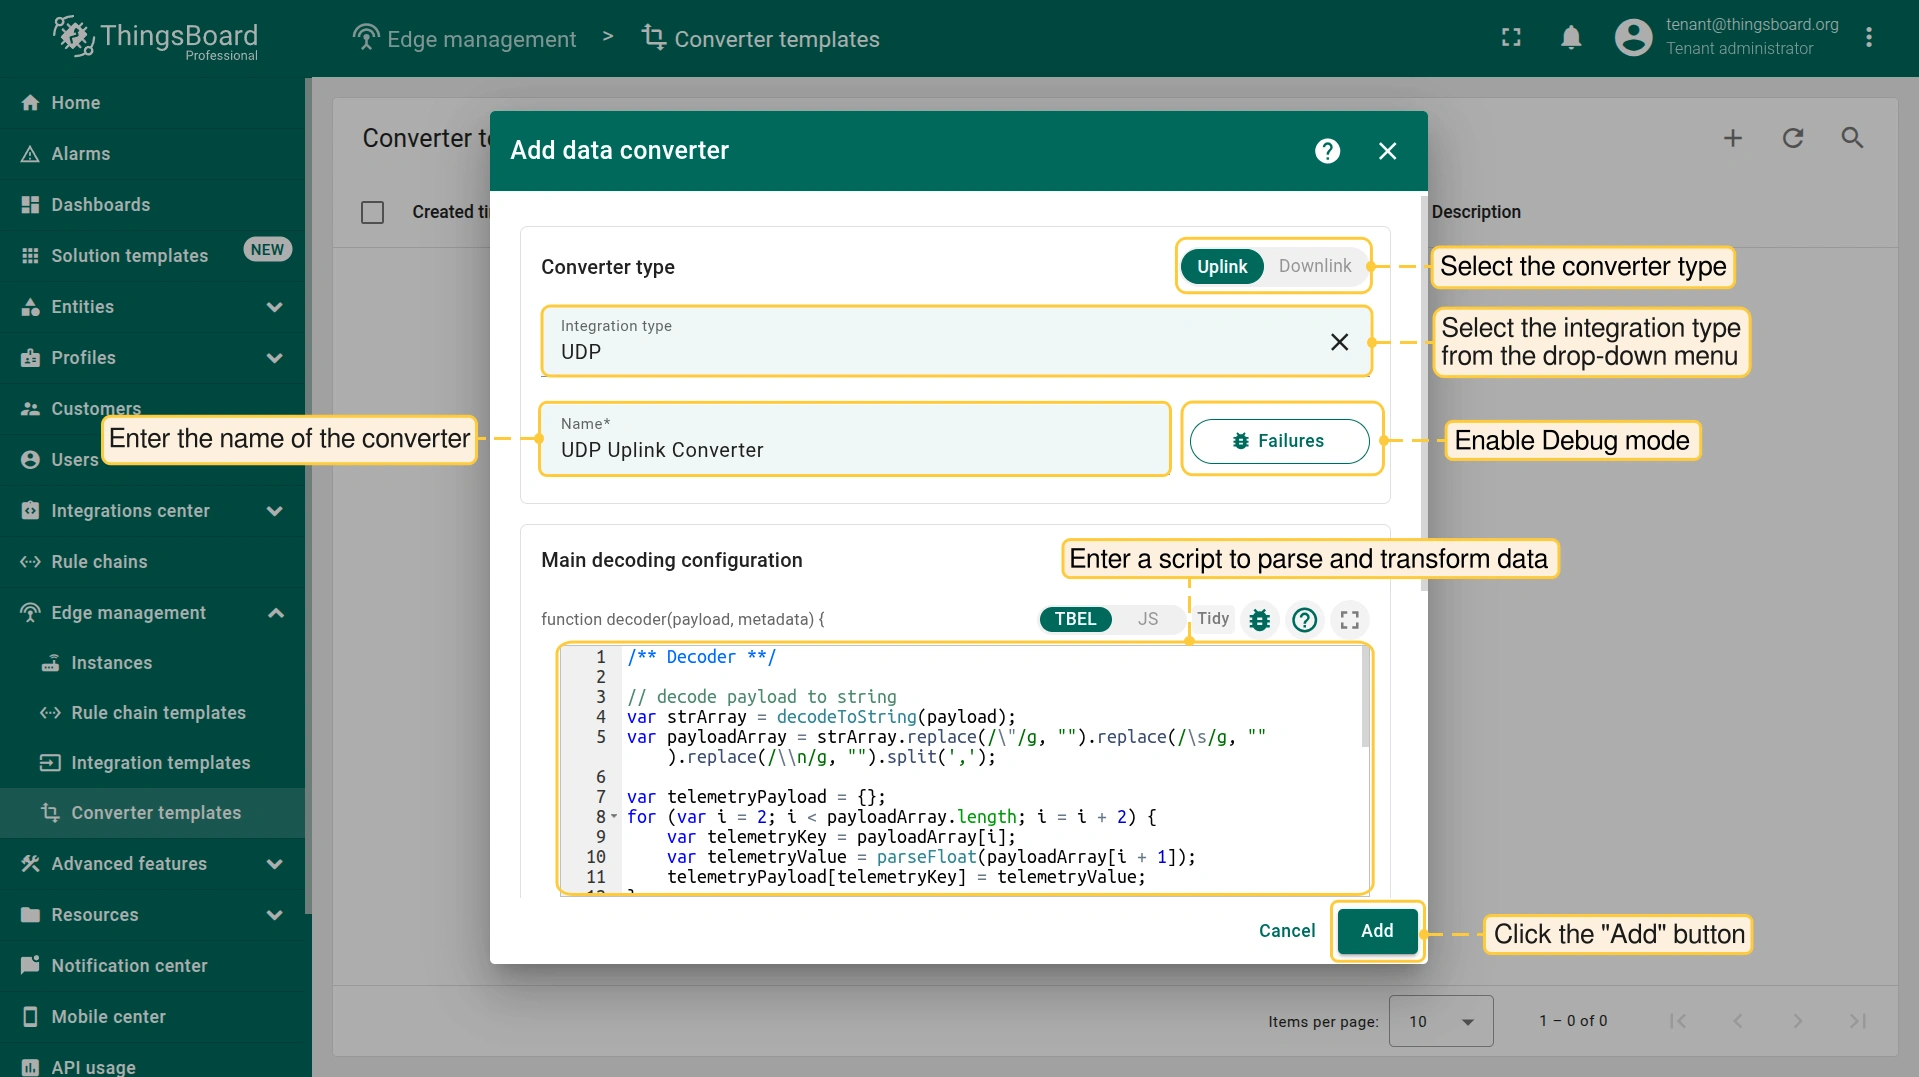The height and width of the screenshot is (1077, 1919).
Task: Click the Mobile center phone icon
Action: [x=30, y=1017]
